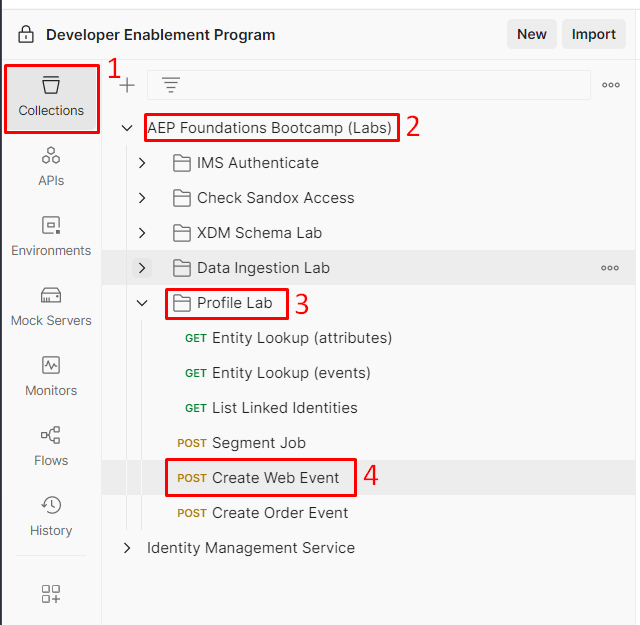
Task: Go to Monitors sidebar tab
Action: [51, 377]
